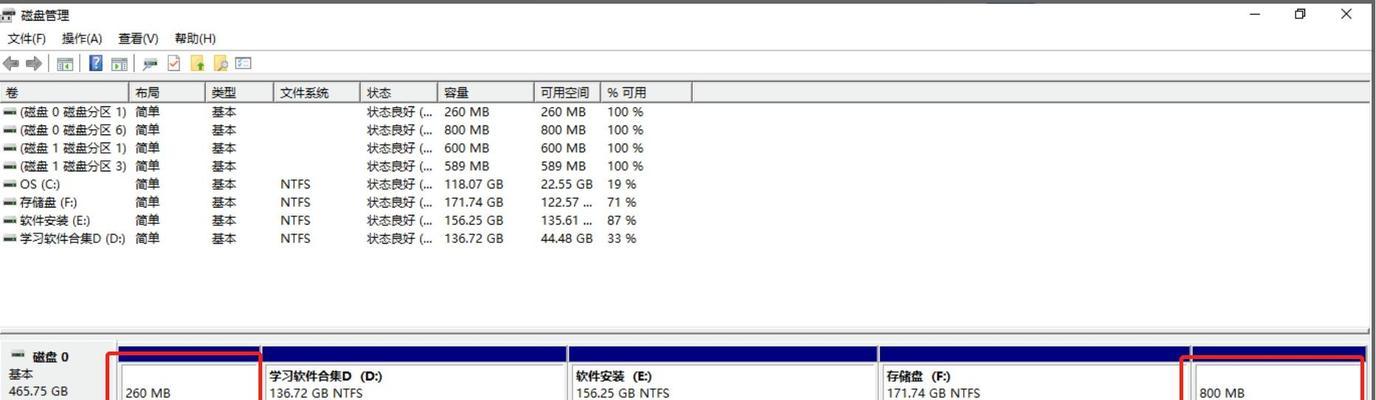Viewport: 1376px width, 400px height.
Task: Click the 118.07 GB capacity cell
Action: click(473, 184)
